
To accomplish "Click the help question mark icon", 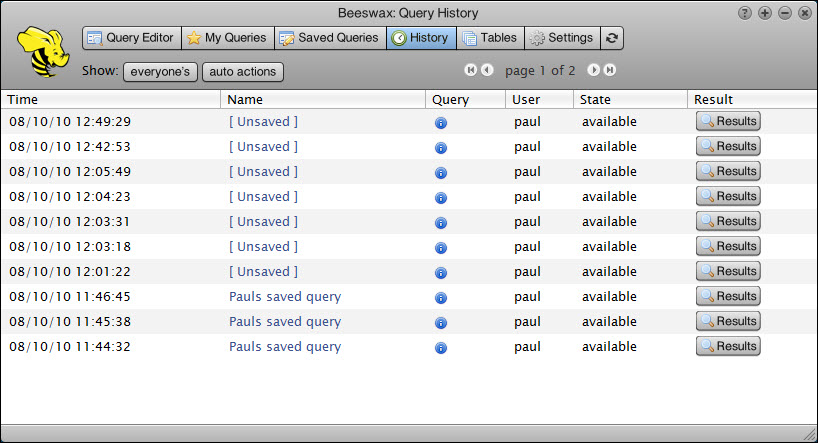I will [x=744, y=13].
